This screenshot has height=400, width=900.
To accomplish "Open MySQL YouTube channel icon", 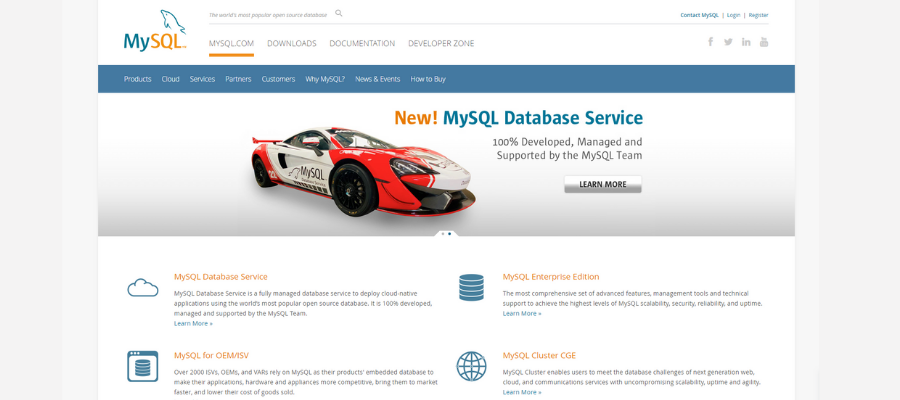I will (764, 42).
